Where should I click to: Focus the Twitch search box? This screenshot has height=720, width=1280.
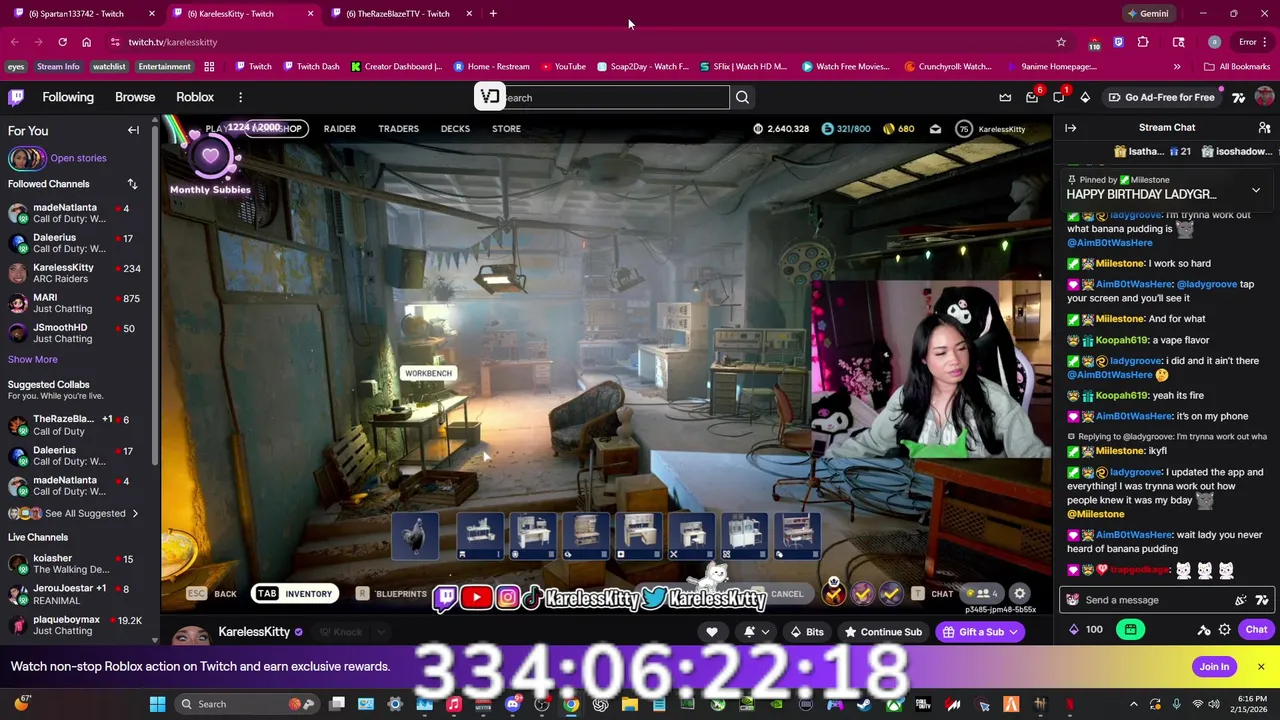click(615, 97)
